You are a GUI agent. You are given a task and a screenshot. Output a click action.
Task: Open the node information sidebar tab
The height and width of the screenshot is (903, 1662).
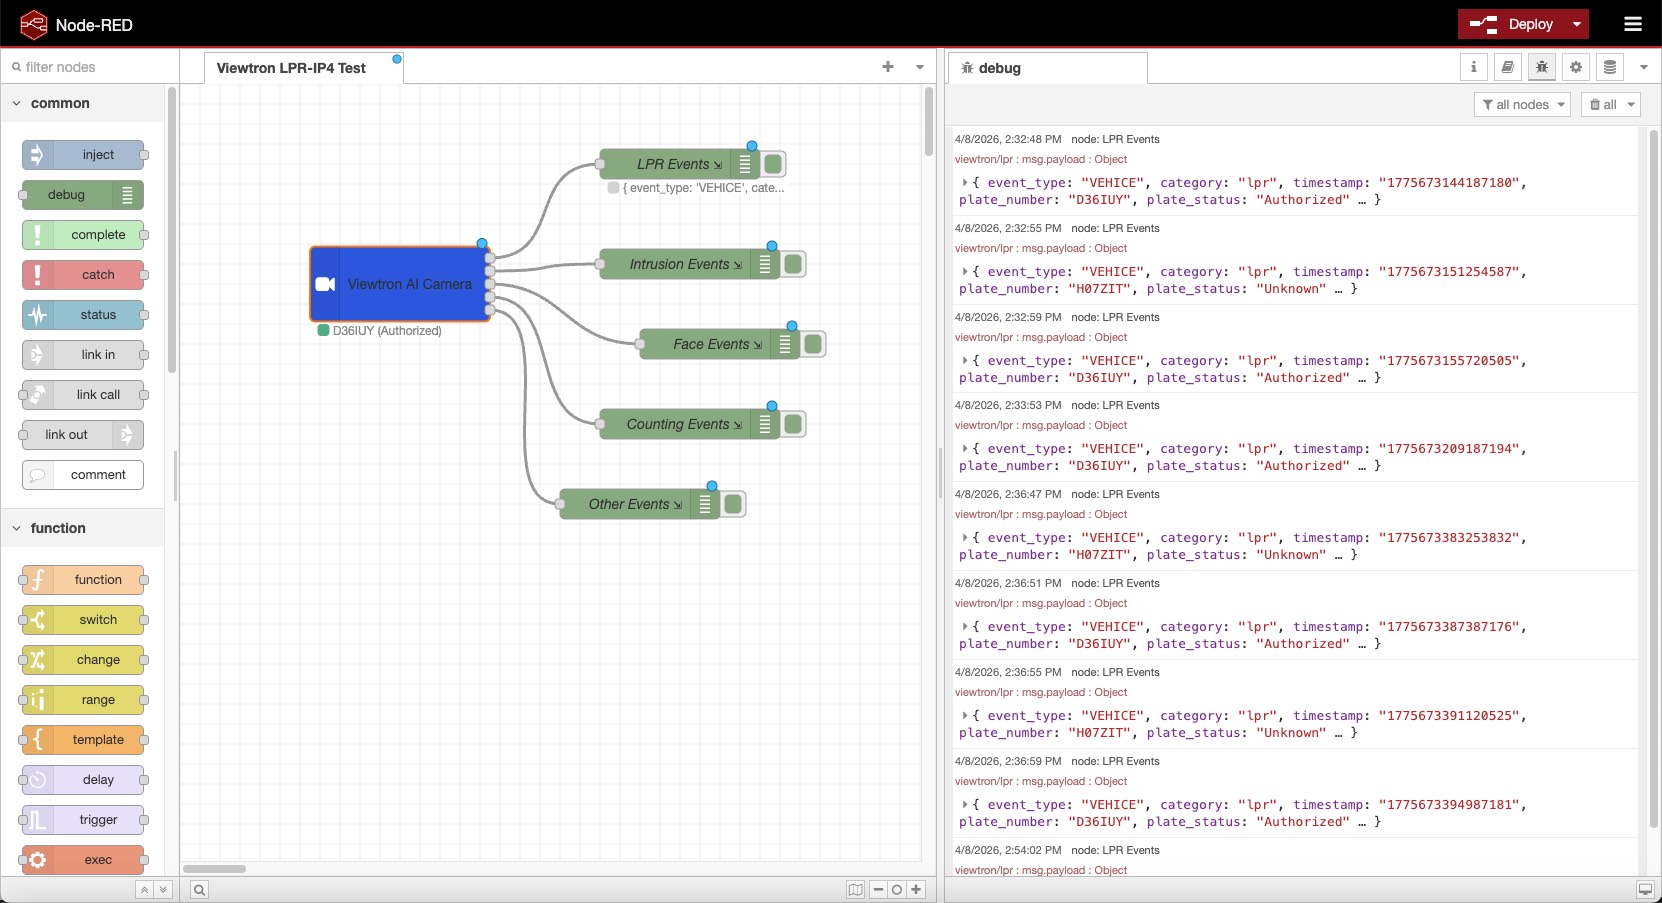point(1475,67)
